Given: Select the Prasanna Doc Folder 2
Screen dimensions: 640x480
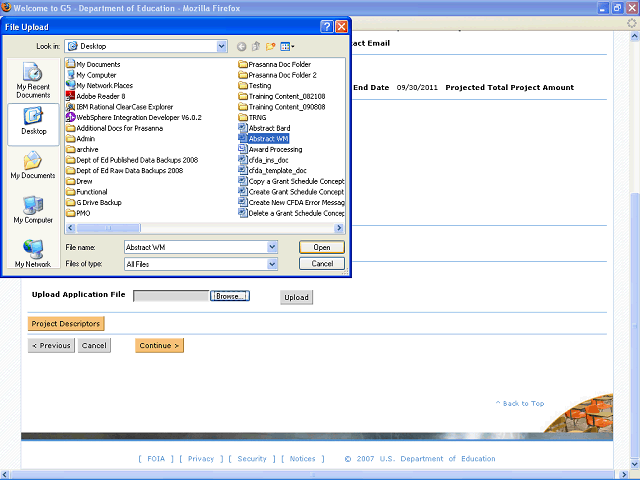Looking at the screenshot, I should 277,75.
